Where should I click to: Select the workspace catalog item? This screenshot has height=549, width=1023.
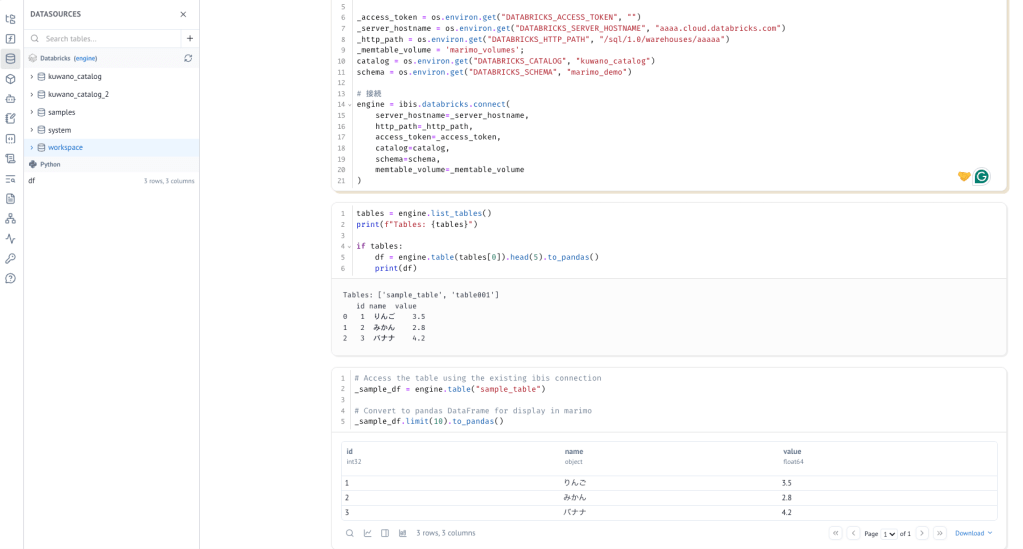pyautogui.click(x=65, y=148)
